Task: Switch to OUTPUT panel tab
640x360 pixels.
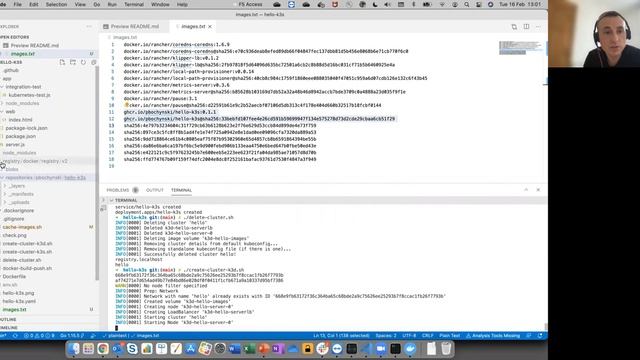Action: pos(155,190)
